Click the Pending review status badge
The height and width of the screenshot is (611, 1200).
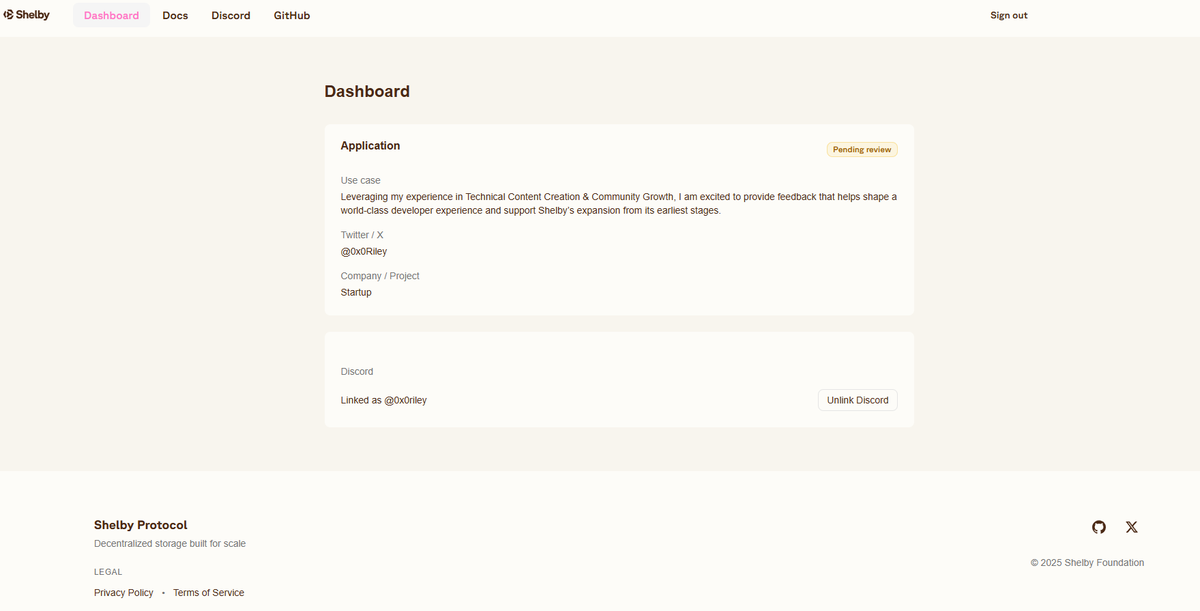point(862,149)
